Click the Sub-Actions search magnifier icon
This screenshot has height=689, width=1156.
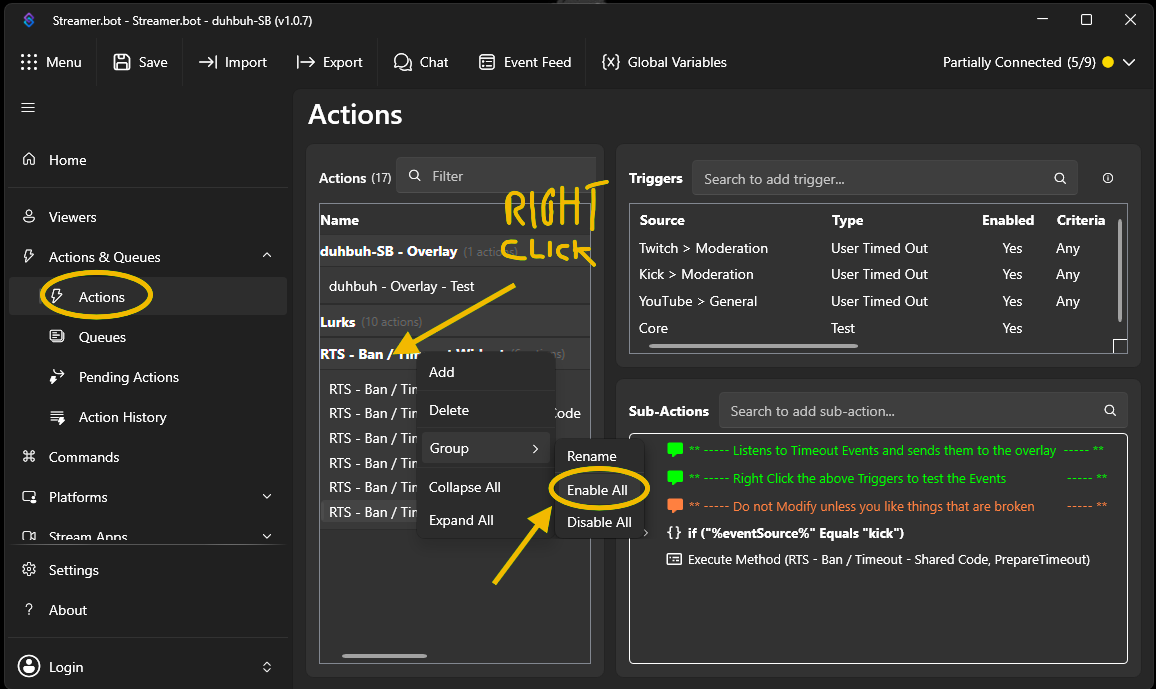coord(1110,410)
